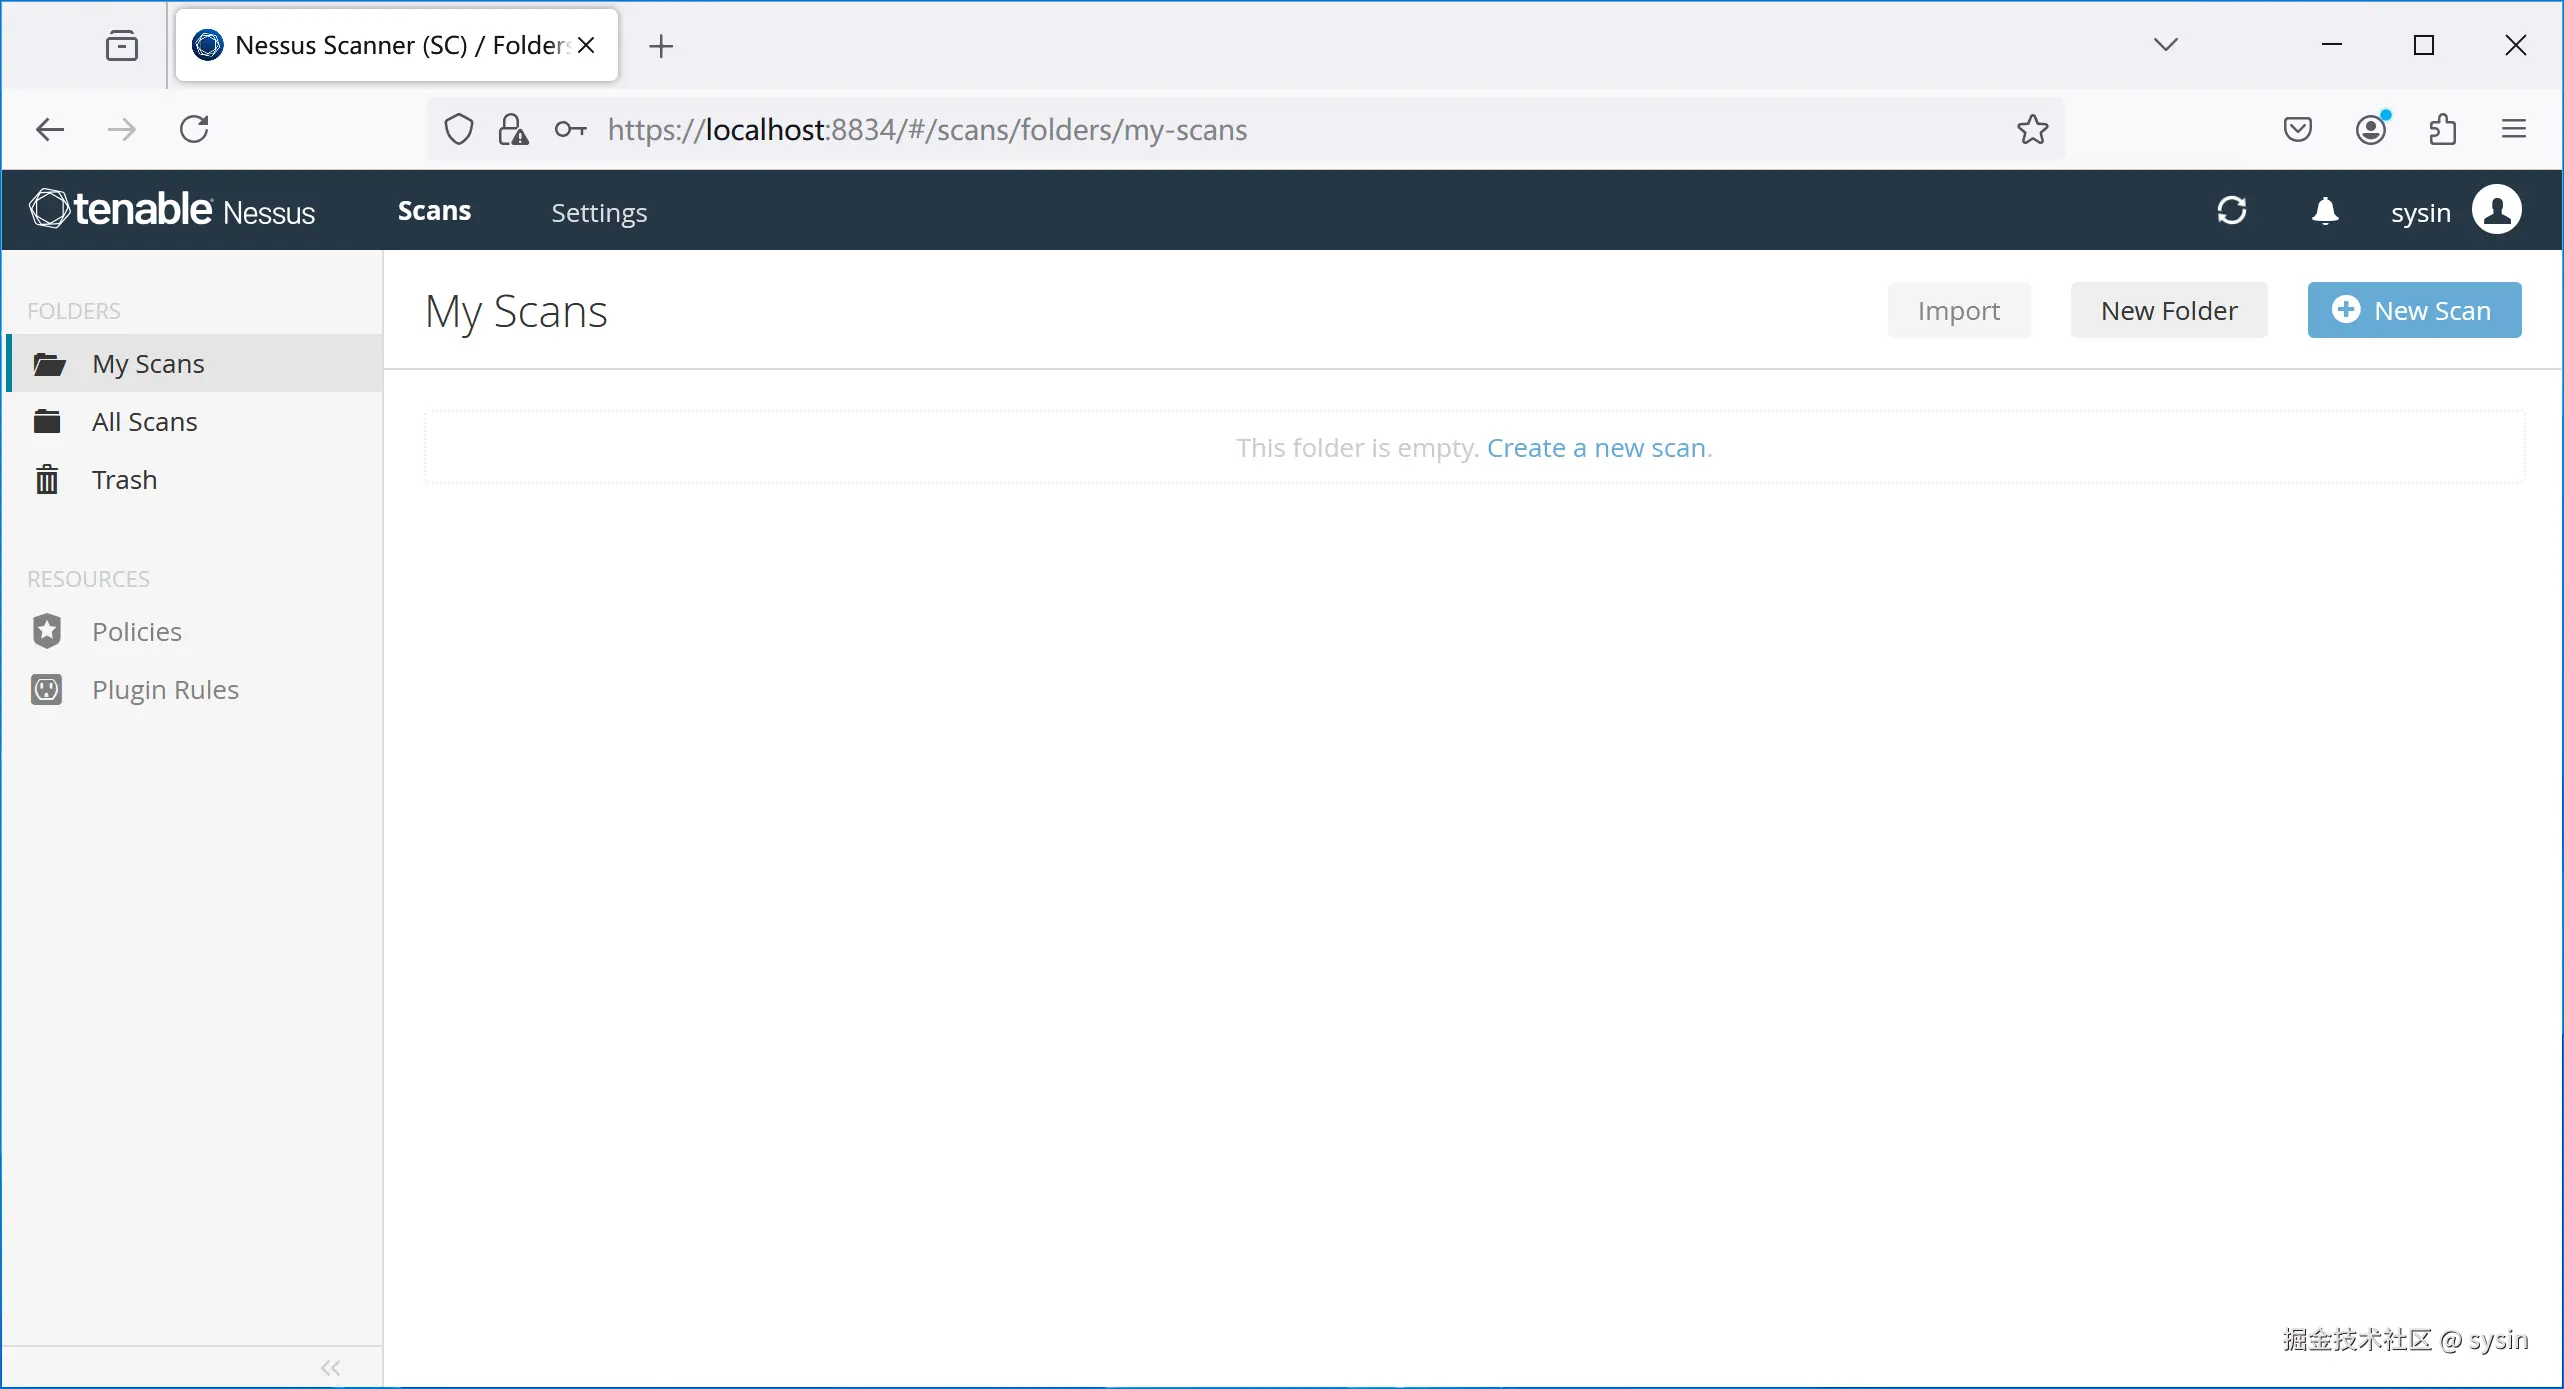Image resolution: width=2564 pixels, height=1389 pixels.
Task: Select the Scans tab in the header
Action: point(434,211)
